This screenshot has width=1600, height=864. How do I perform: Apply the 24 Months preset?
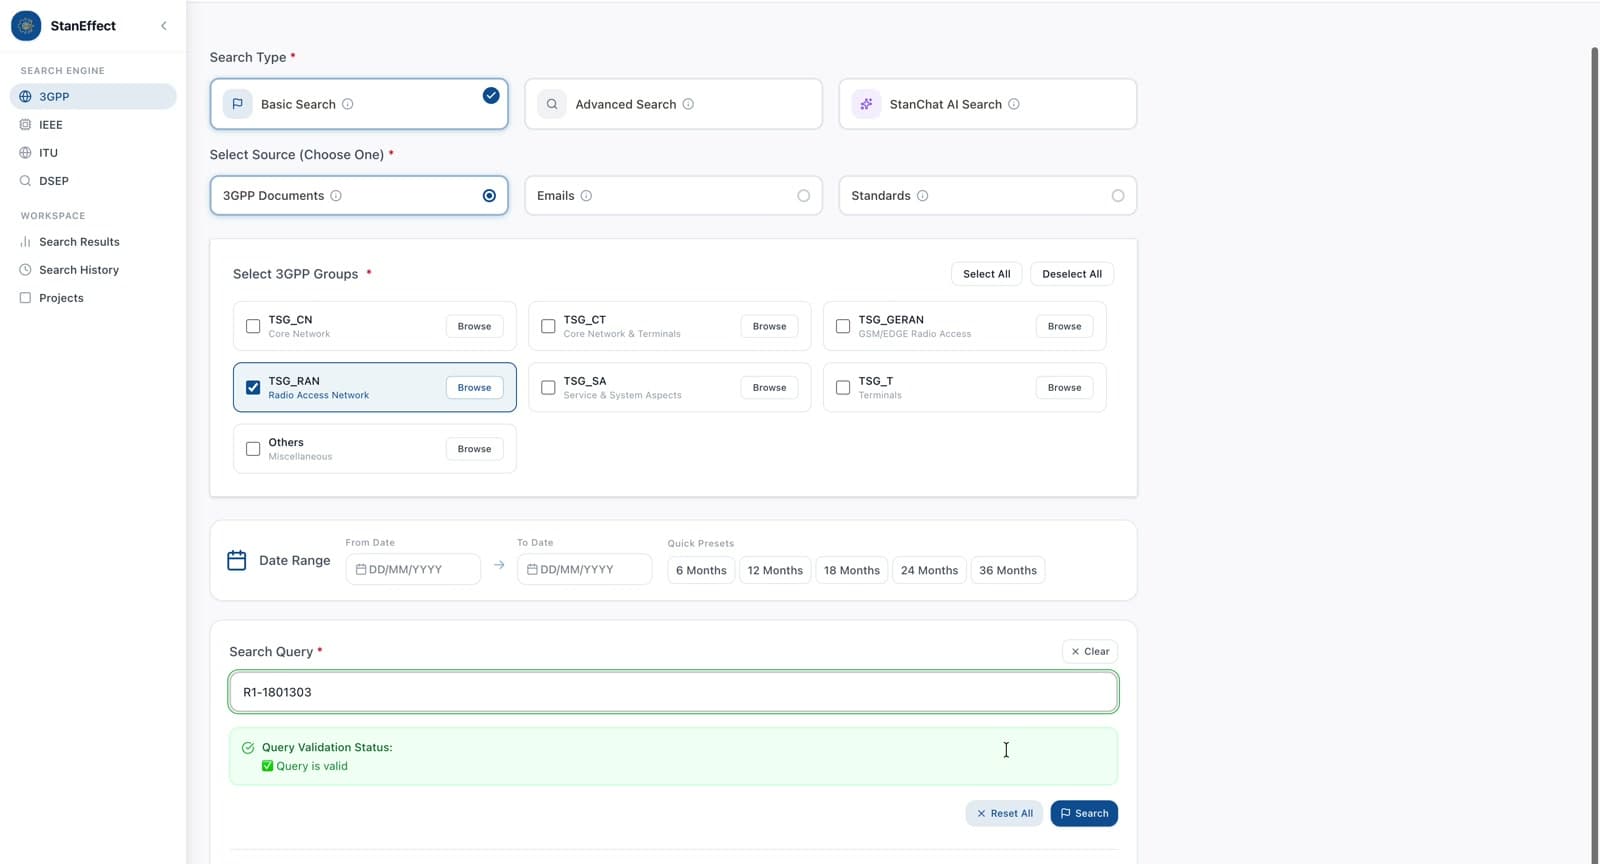929,570
